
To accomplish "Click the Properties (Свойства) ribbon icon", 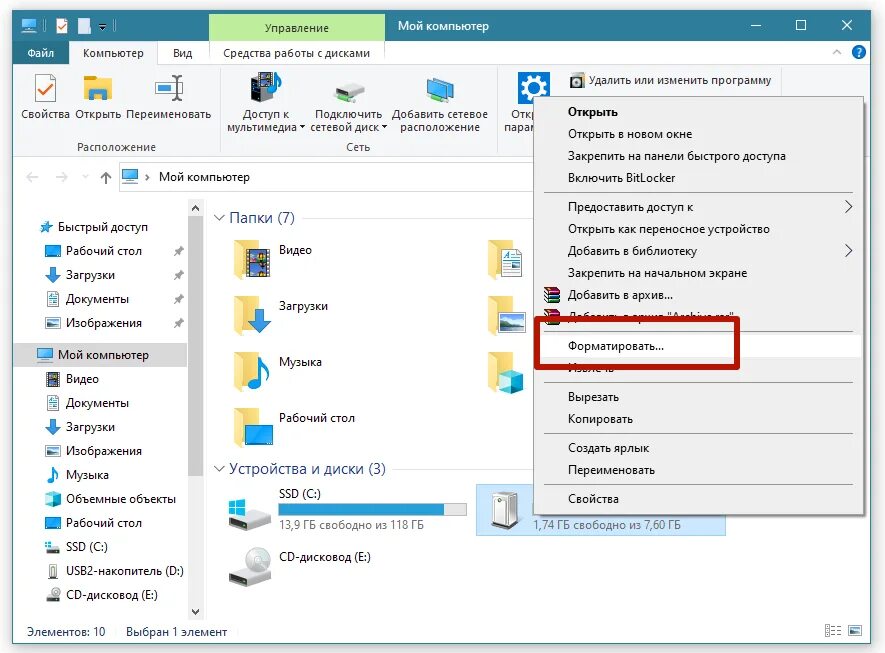I will tap(45, 89).
